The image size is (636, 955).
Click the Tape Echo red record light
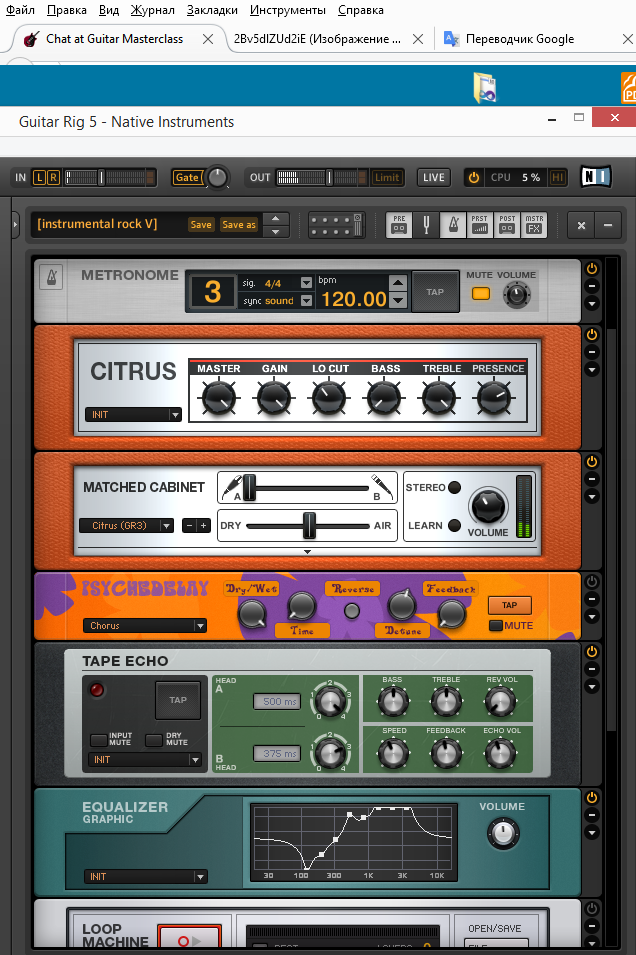[97, 689]
